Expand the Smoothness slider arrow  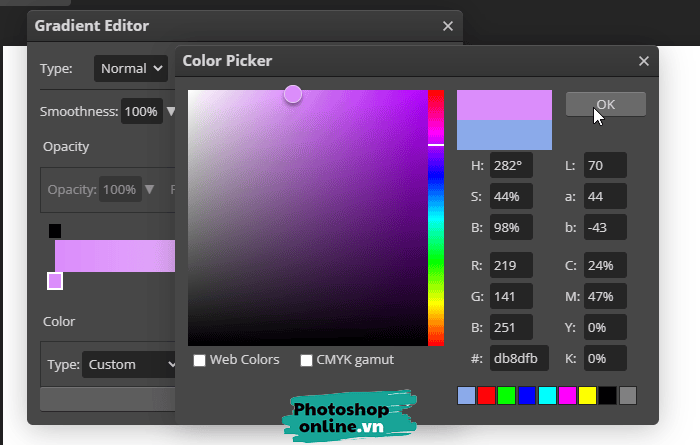click(171, 111)
